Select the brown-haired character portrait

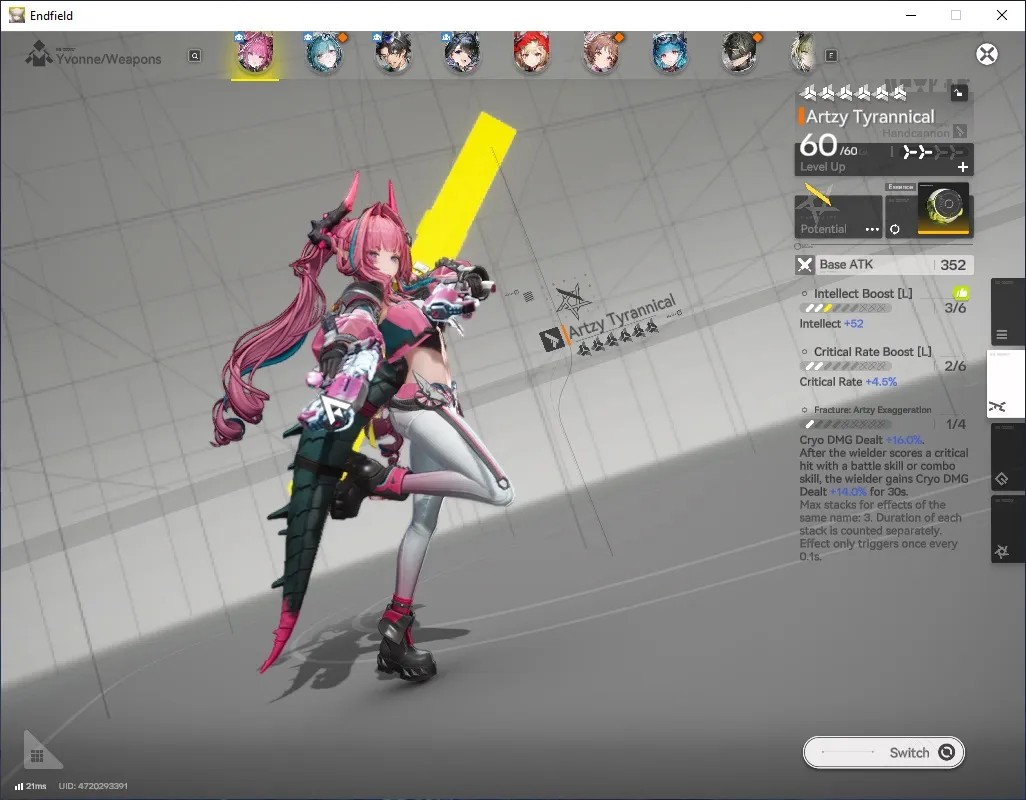click(x=601, y=52)
